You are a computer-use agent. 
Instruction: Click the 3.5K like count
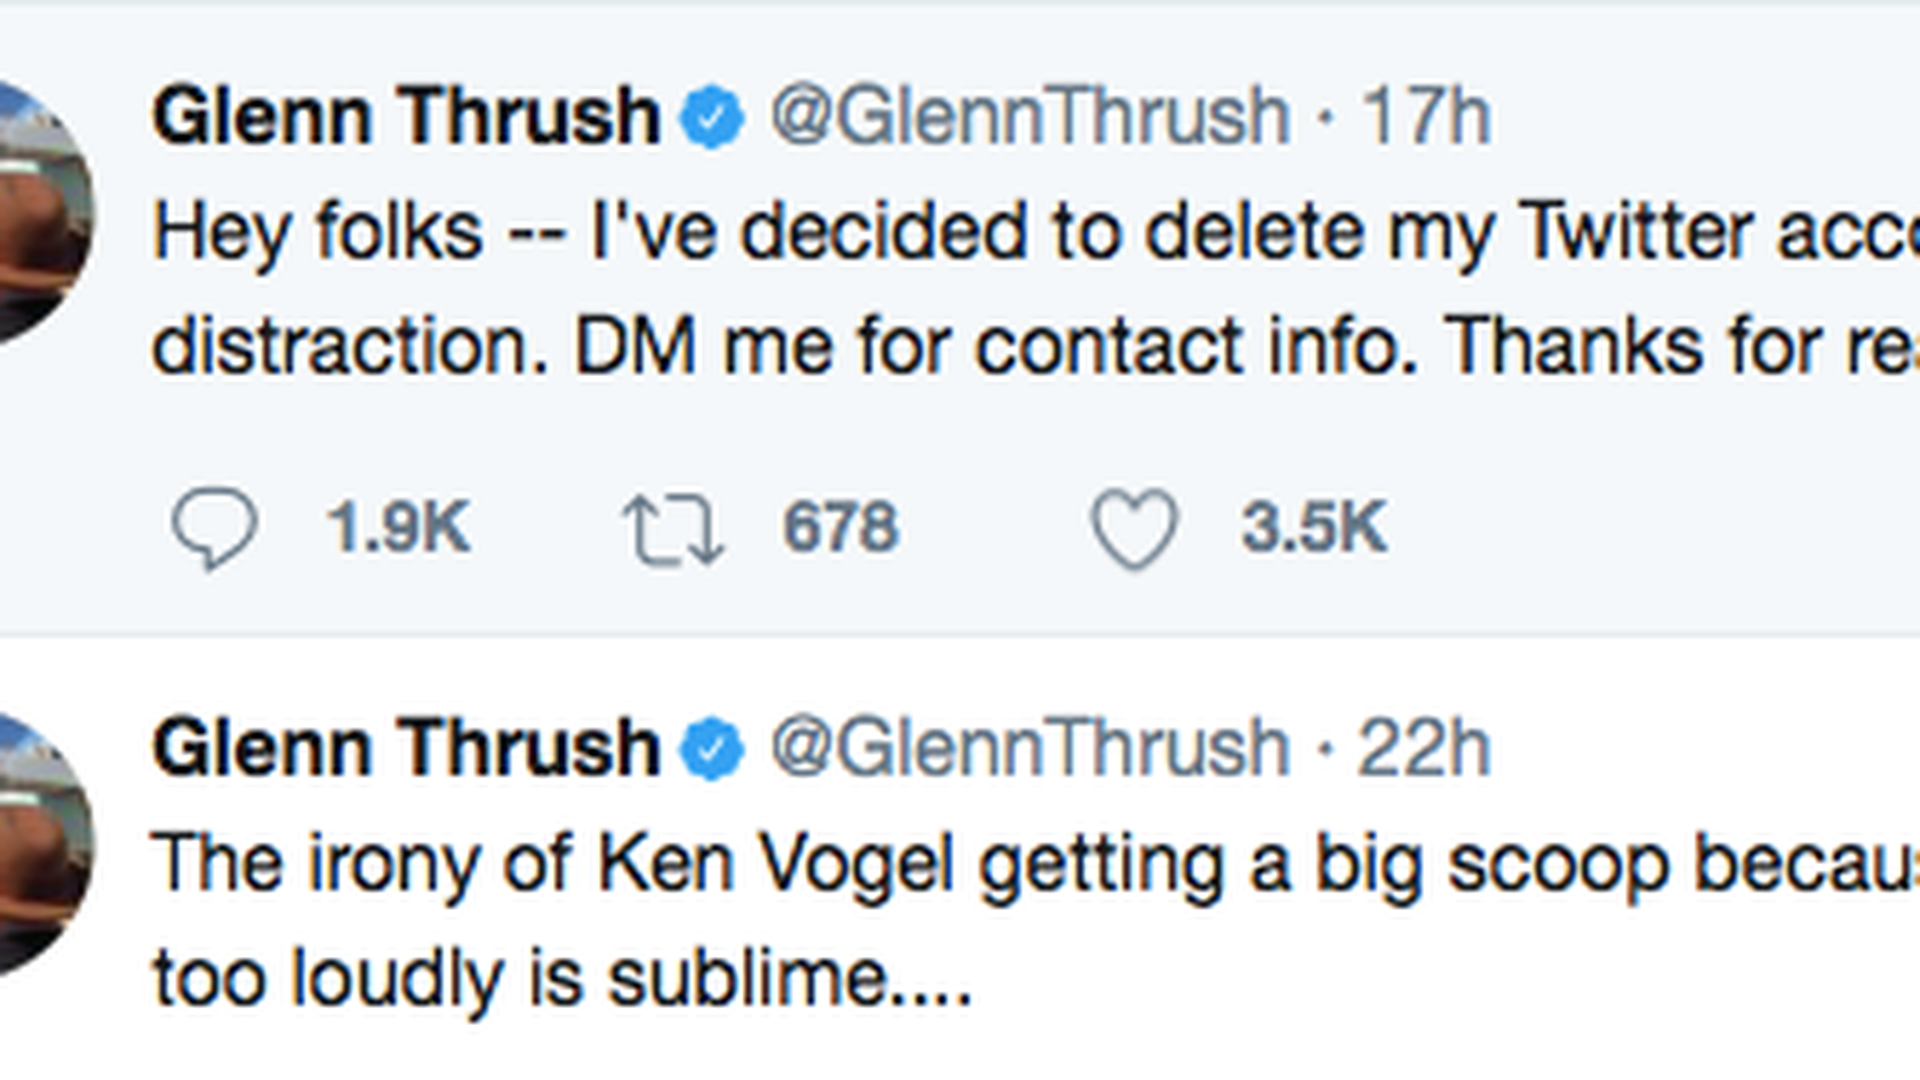coord(1314,528)
